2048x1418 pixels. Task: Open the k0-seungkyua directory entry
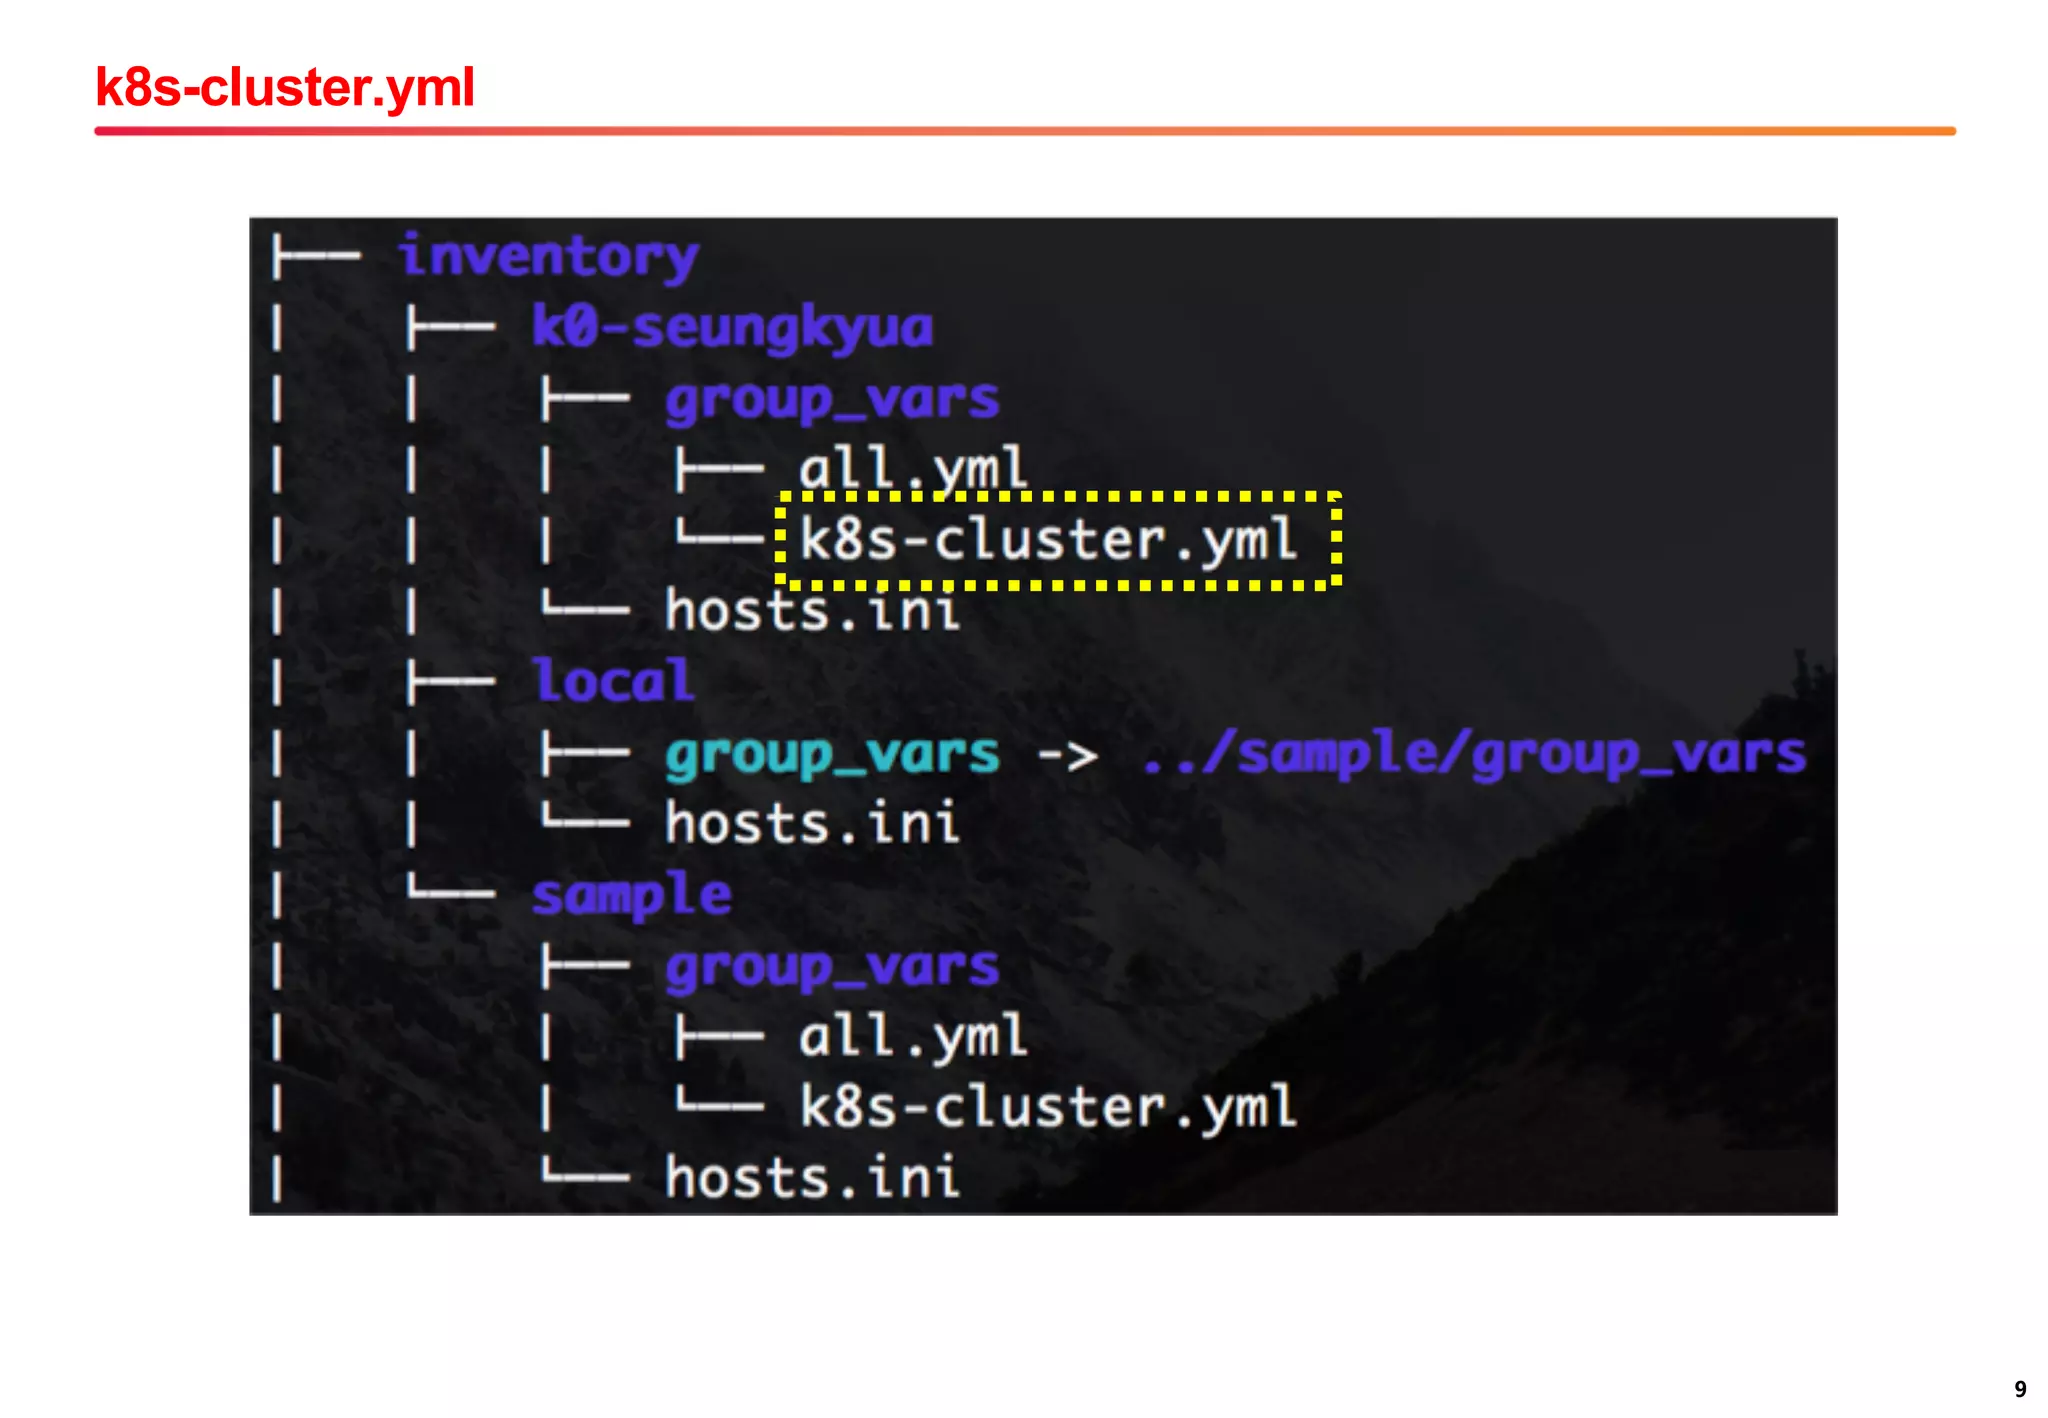tap(732, 328)
